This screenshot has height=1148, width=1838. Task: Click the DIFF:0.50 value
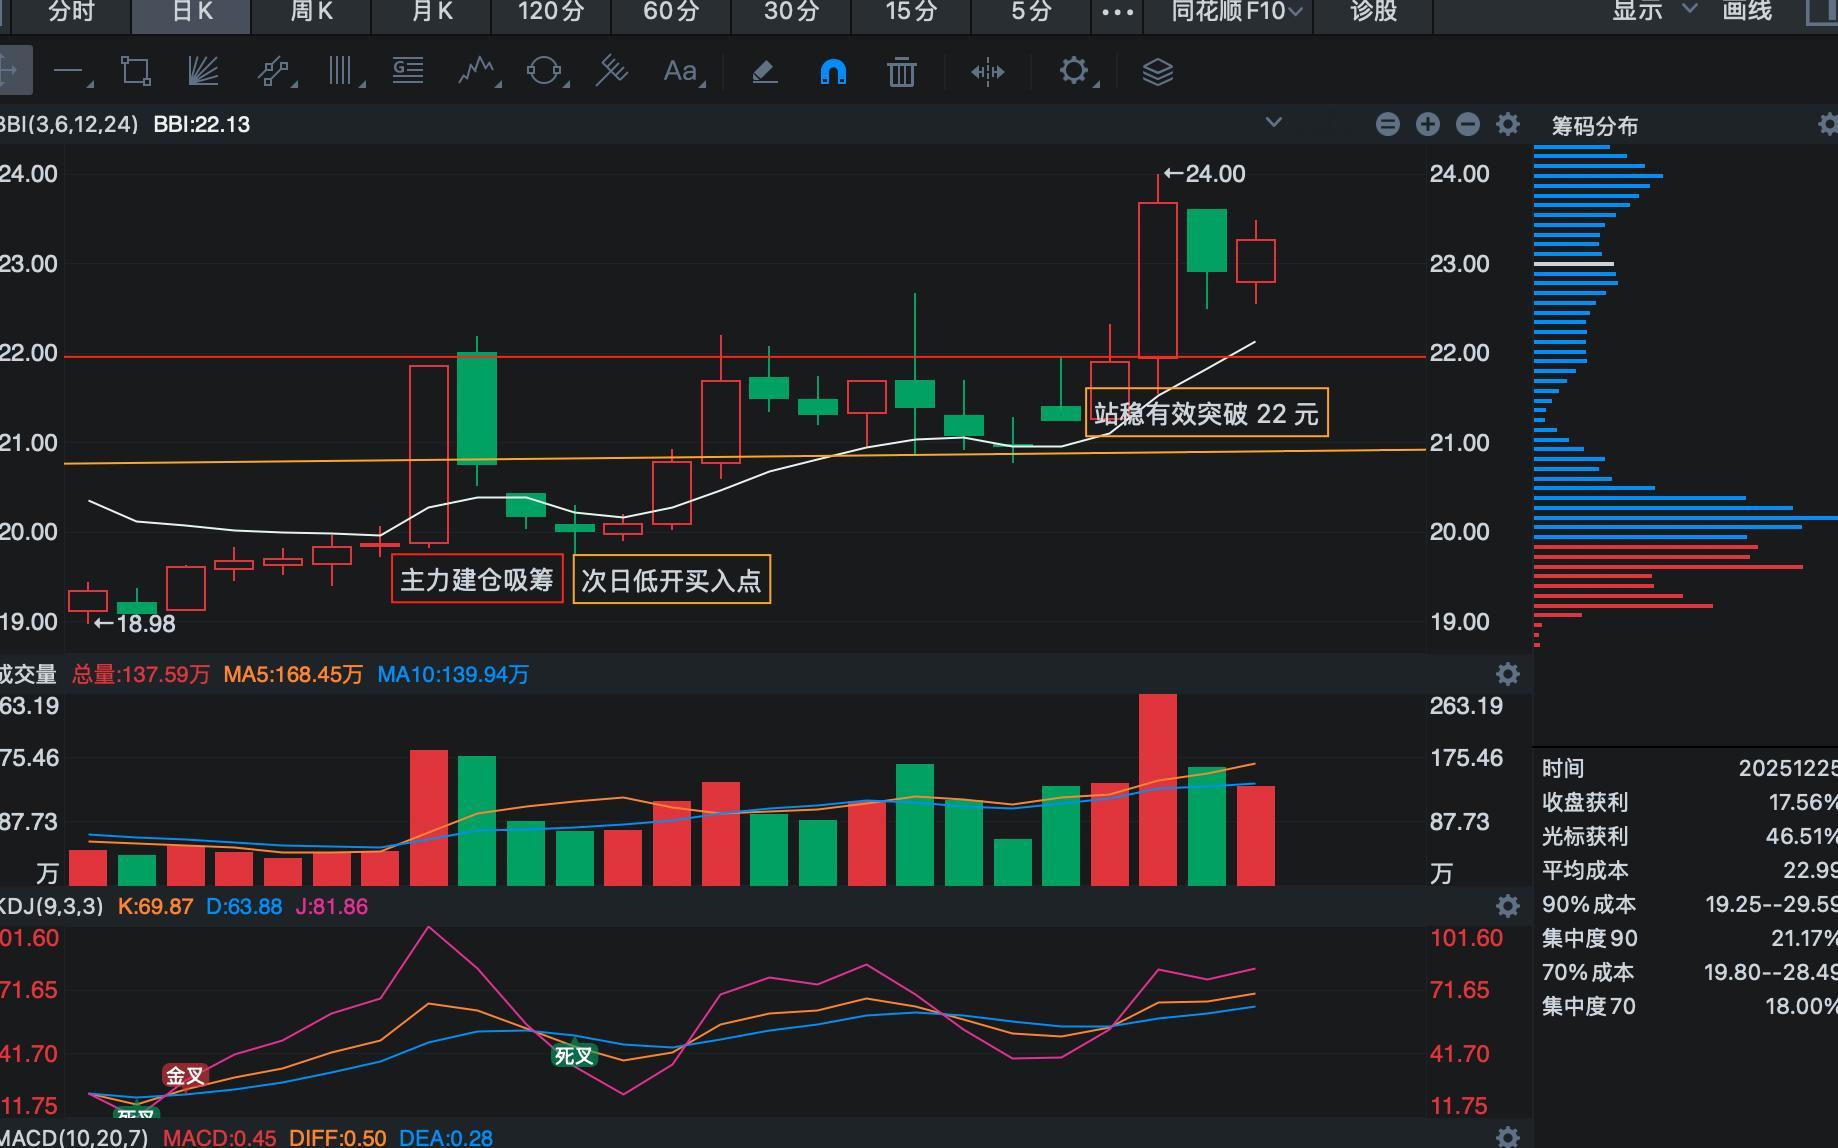point(337,1137)
